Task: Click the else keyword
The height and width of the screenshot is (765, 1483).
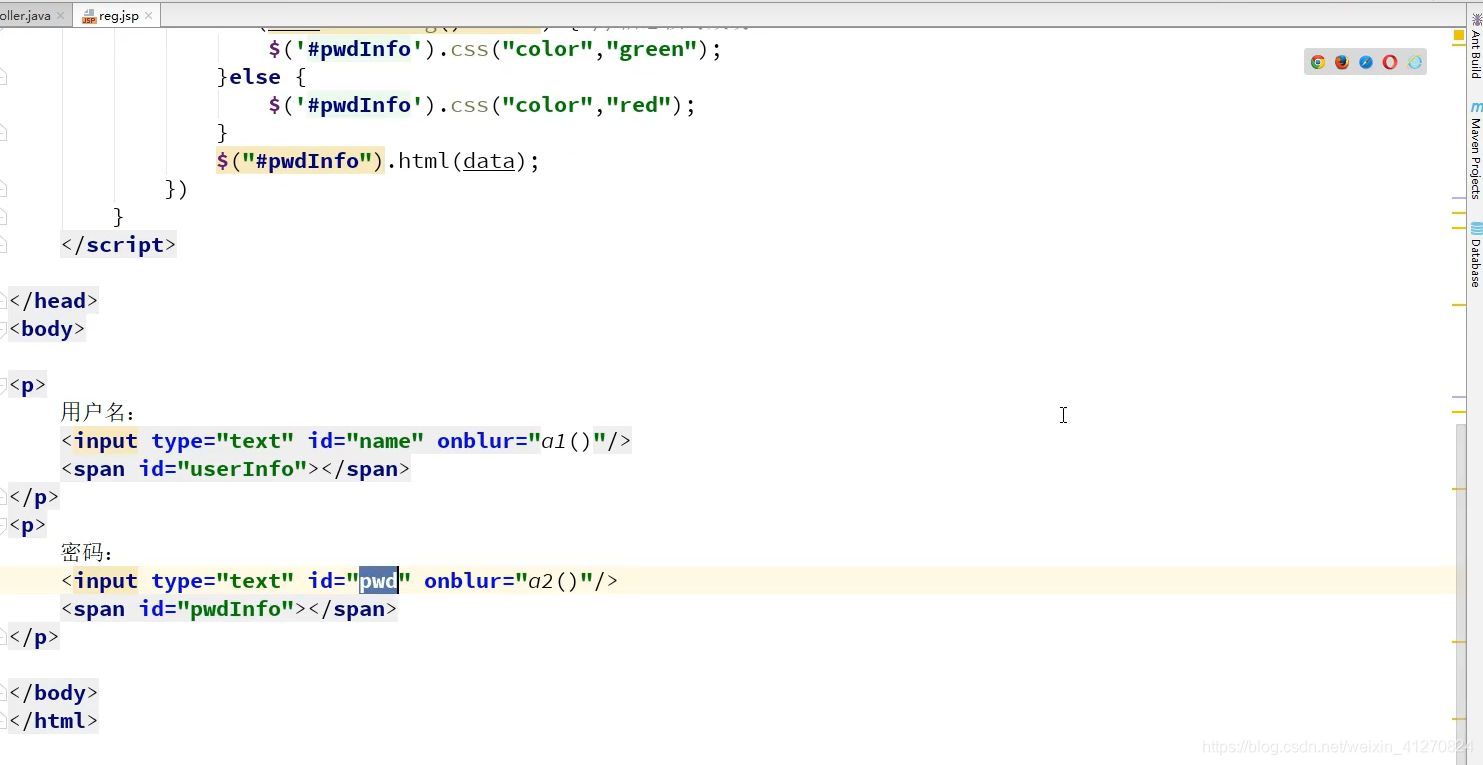Action: 256,77
